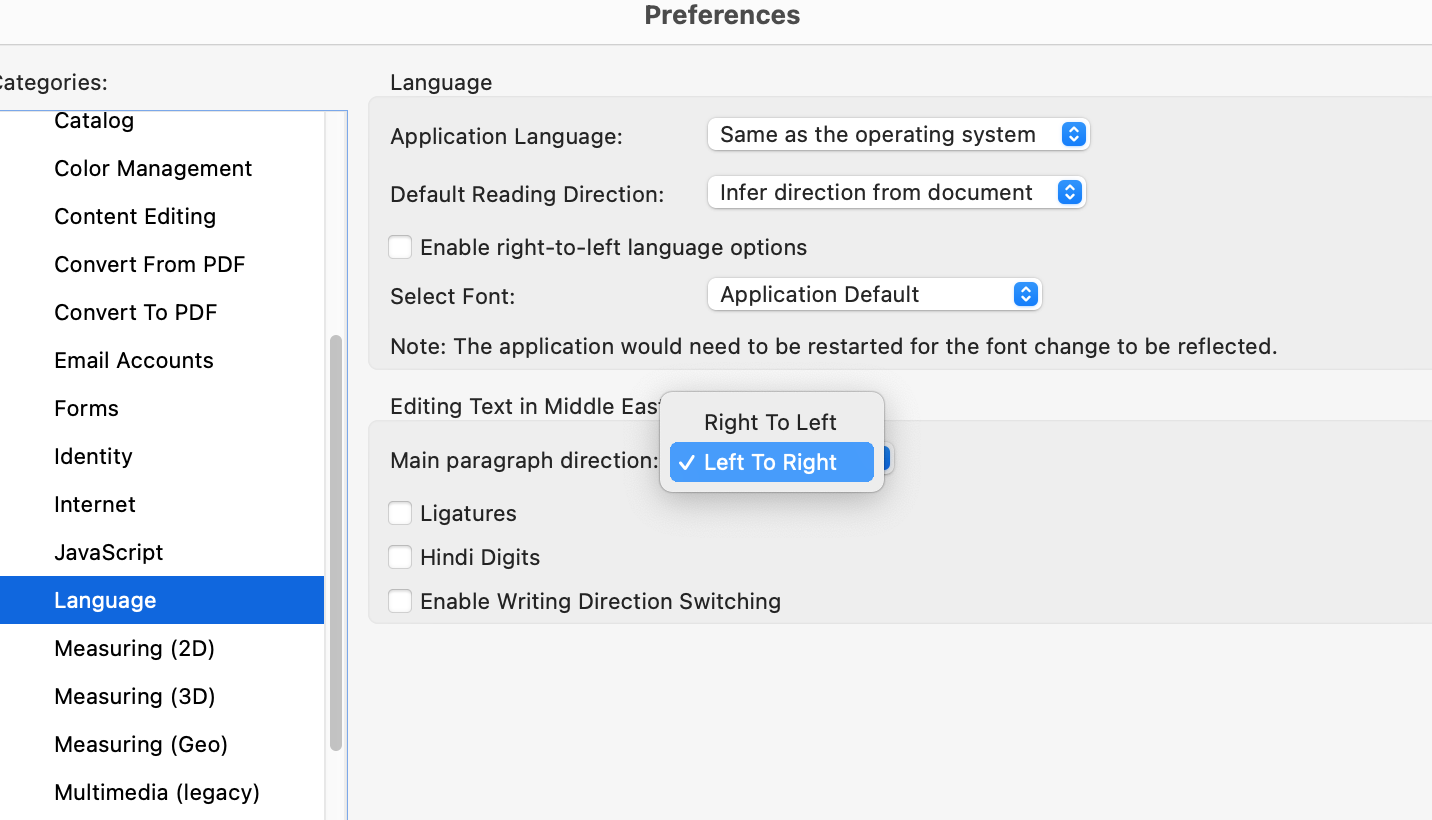The width and height of the screenshot is (1432, 820).
Task: Enable right-to-left language options checkbox
Action: (x=400, y=247)
